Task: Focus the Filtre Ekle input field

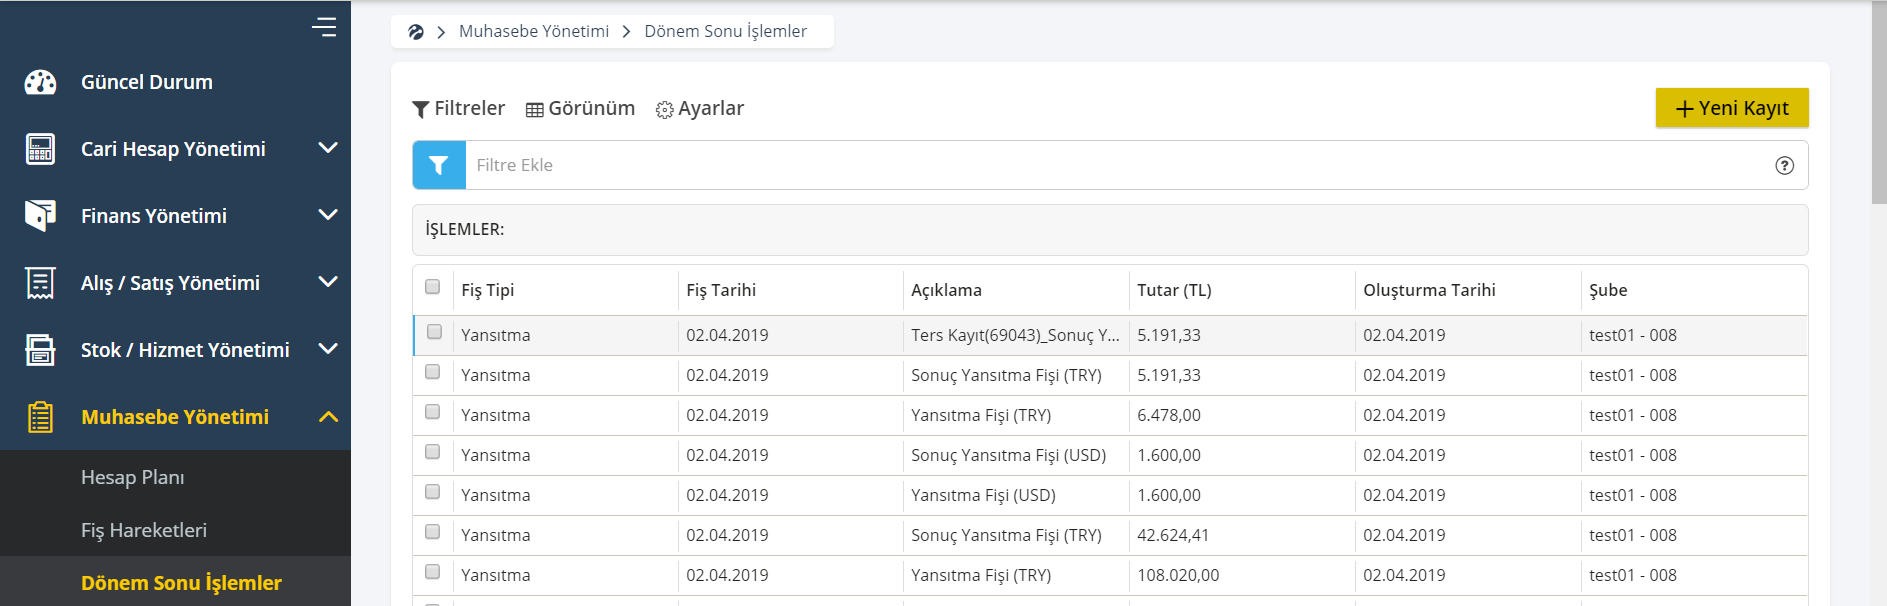Action: click(1120, 165)
